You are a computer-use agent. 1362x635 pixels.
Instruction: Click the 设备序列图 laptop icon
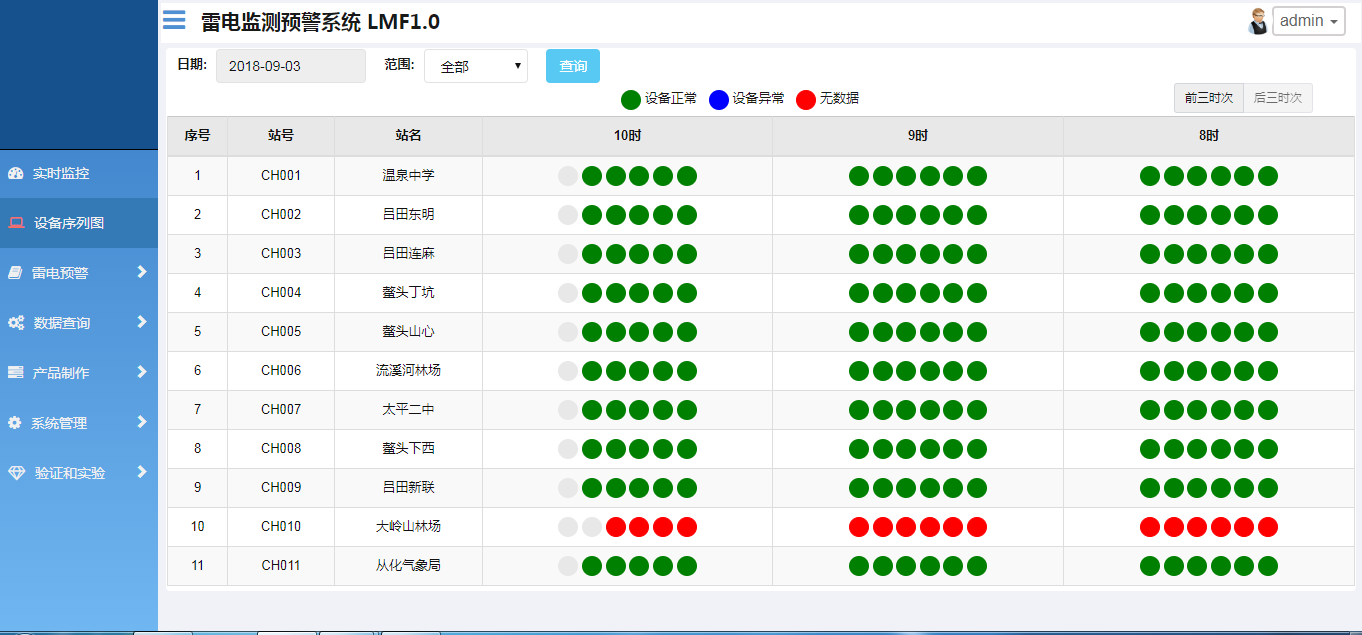(x=16, y=223)
